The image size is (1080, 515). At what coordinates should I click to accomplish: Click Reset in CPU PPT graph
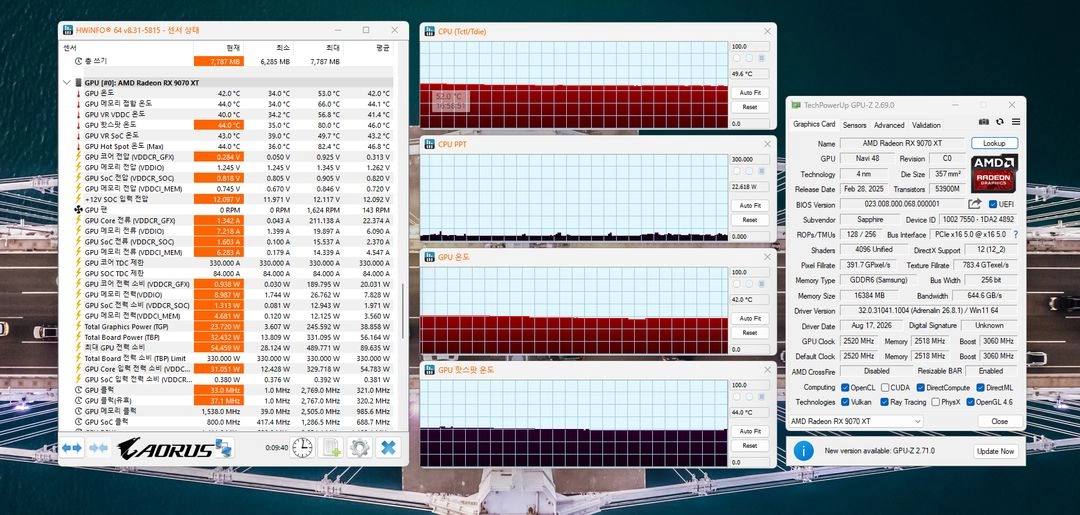749,220
